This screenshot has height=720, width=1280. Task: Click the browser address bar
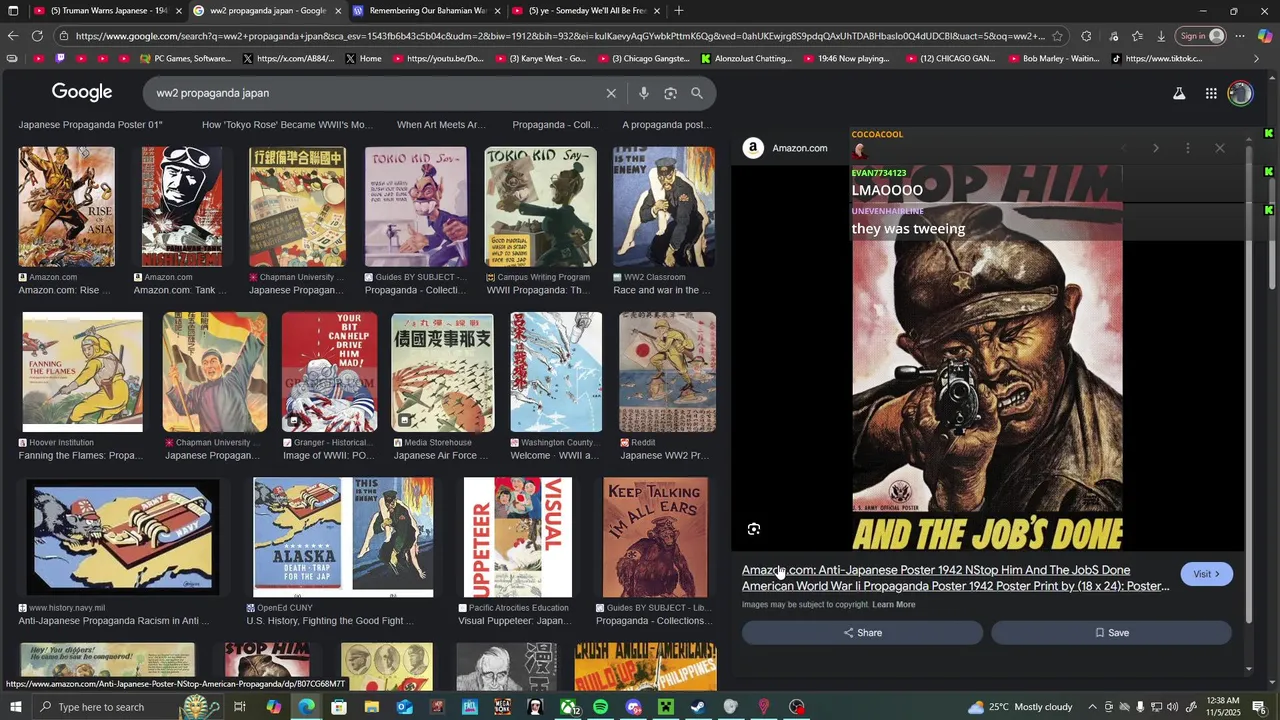560,36
